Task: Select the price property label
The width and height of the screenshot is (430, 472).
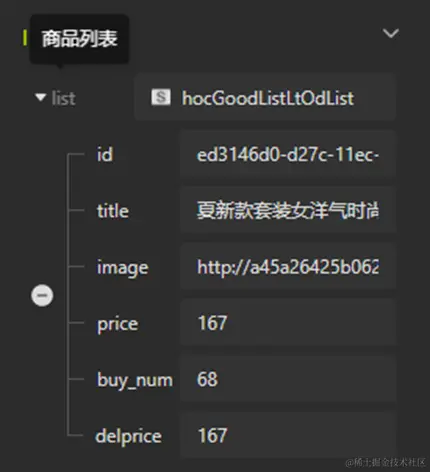Action: coord(117,324)
